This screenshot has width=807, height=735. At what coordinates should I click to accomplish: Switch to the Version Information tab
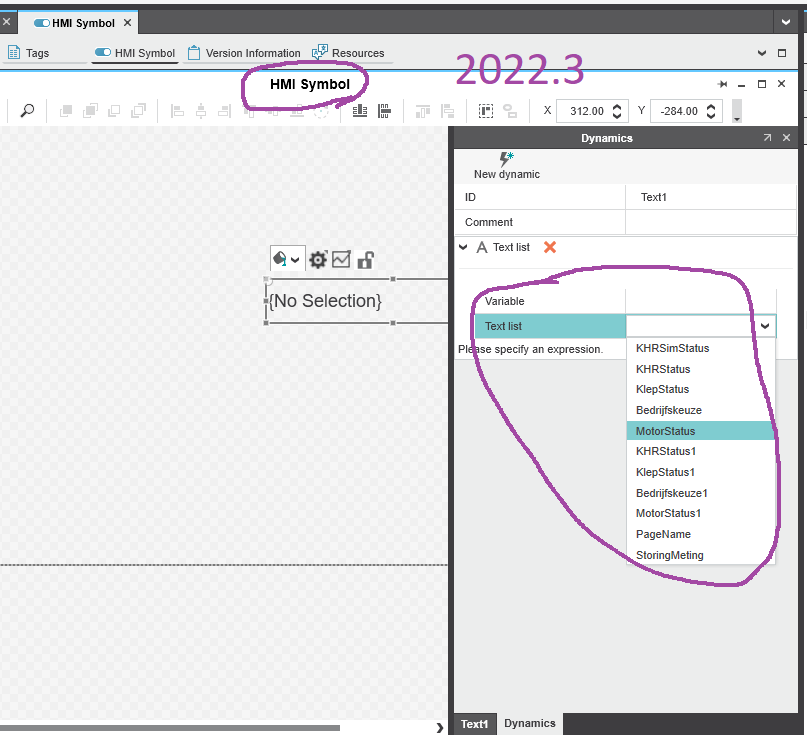tap(244, 53)
